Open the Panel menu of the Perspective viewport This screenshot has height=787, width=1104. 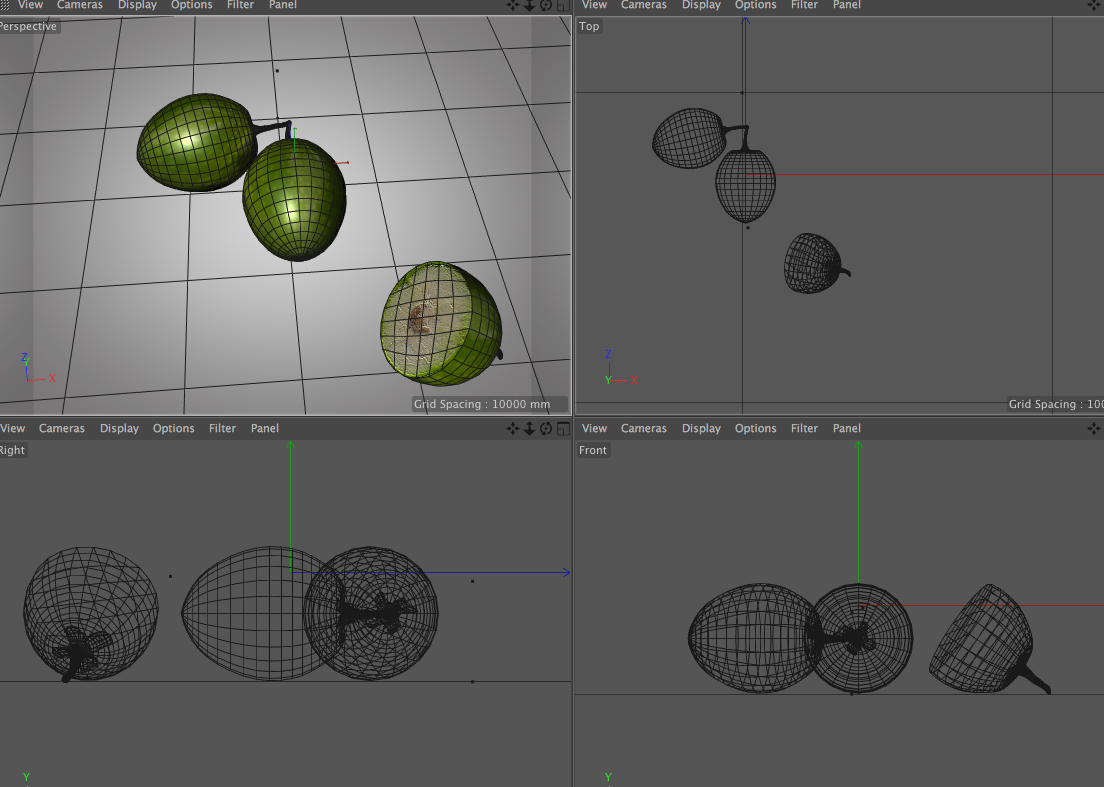point(283,5)
